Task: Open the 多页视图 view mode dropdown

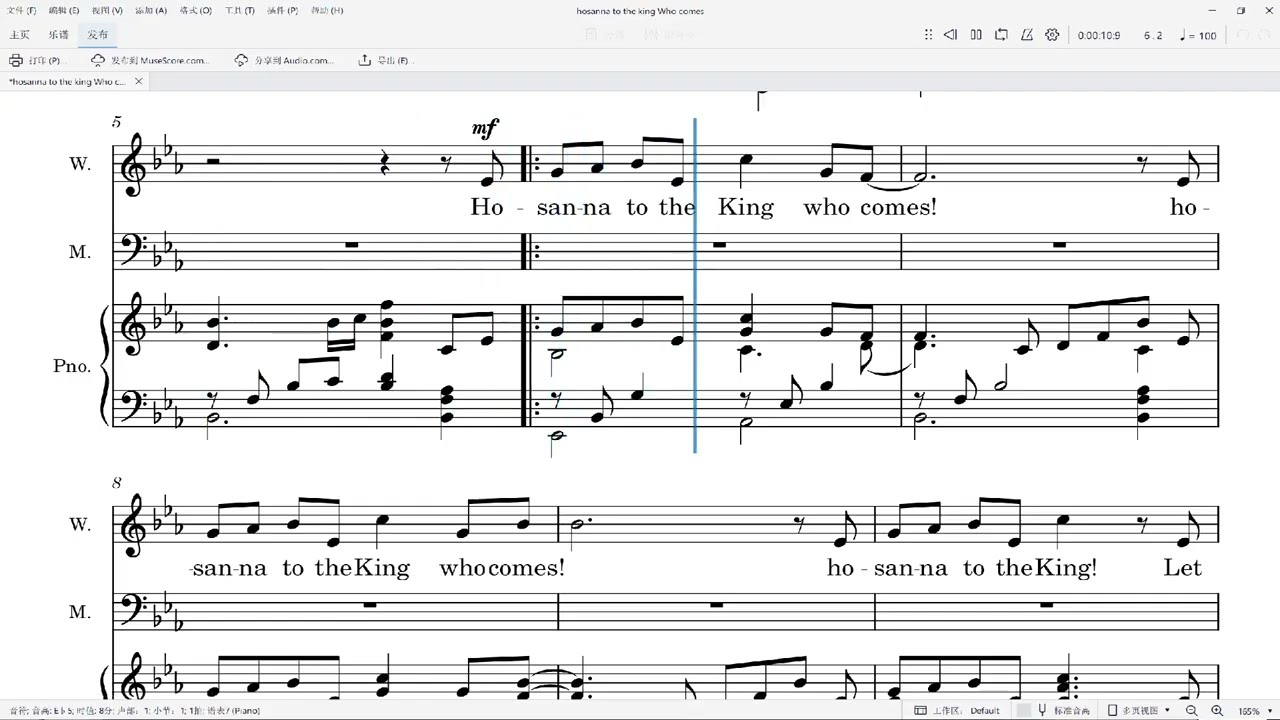Action: (x=1139, y=711)
